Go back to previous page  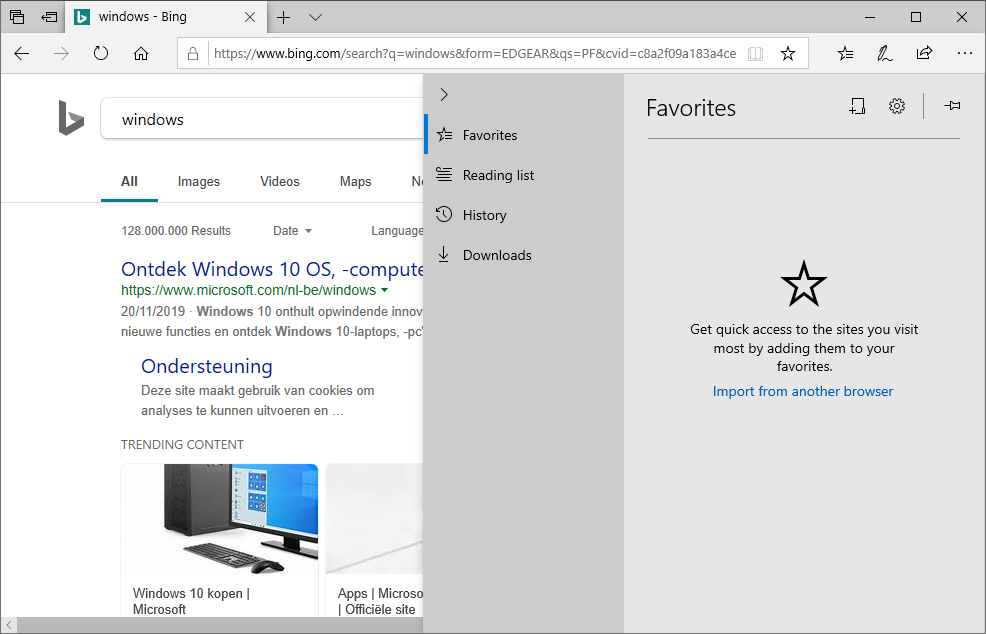coord(21,53)
